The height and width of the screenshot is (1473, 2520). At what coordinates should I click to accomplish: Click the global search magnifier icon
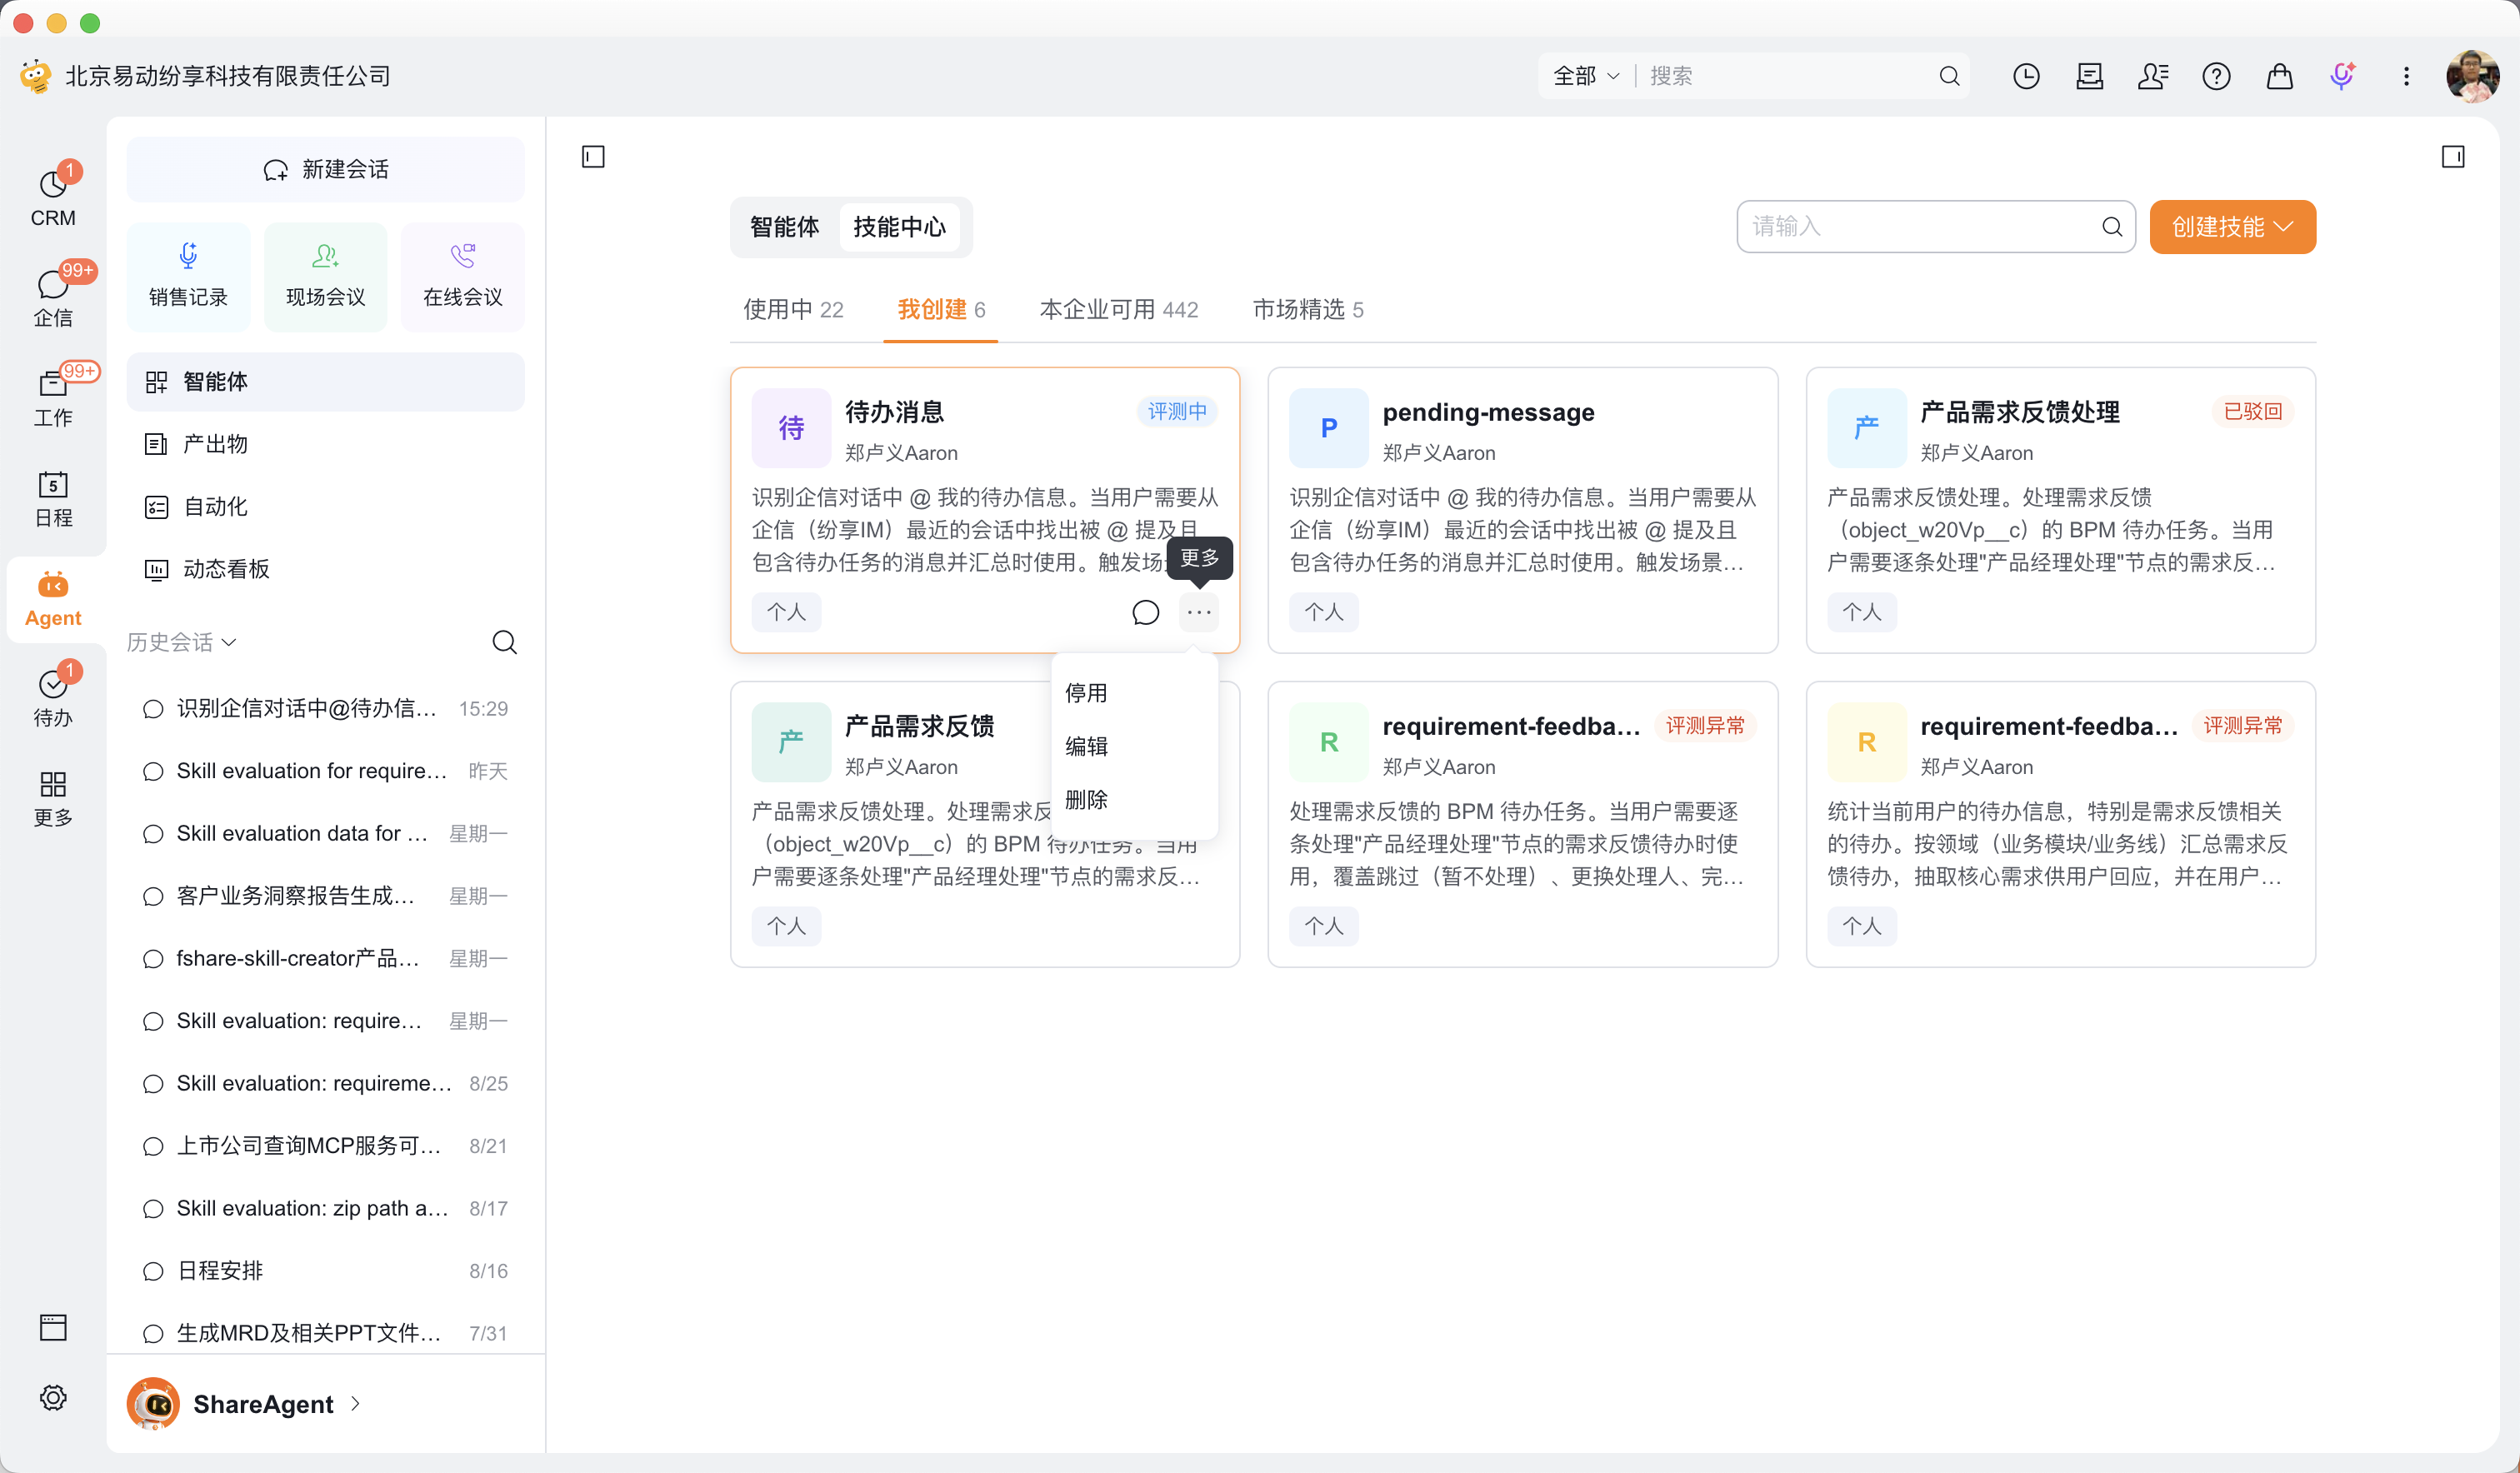pos(1949,76)
